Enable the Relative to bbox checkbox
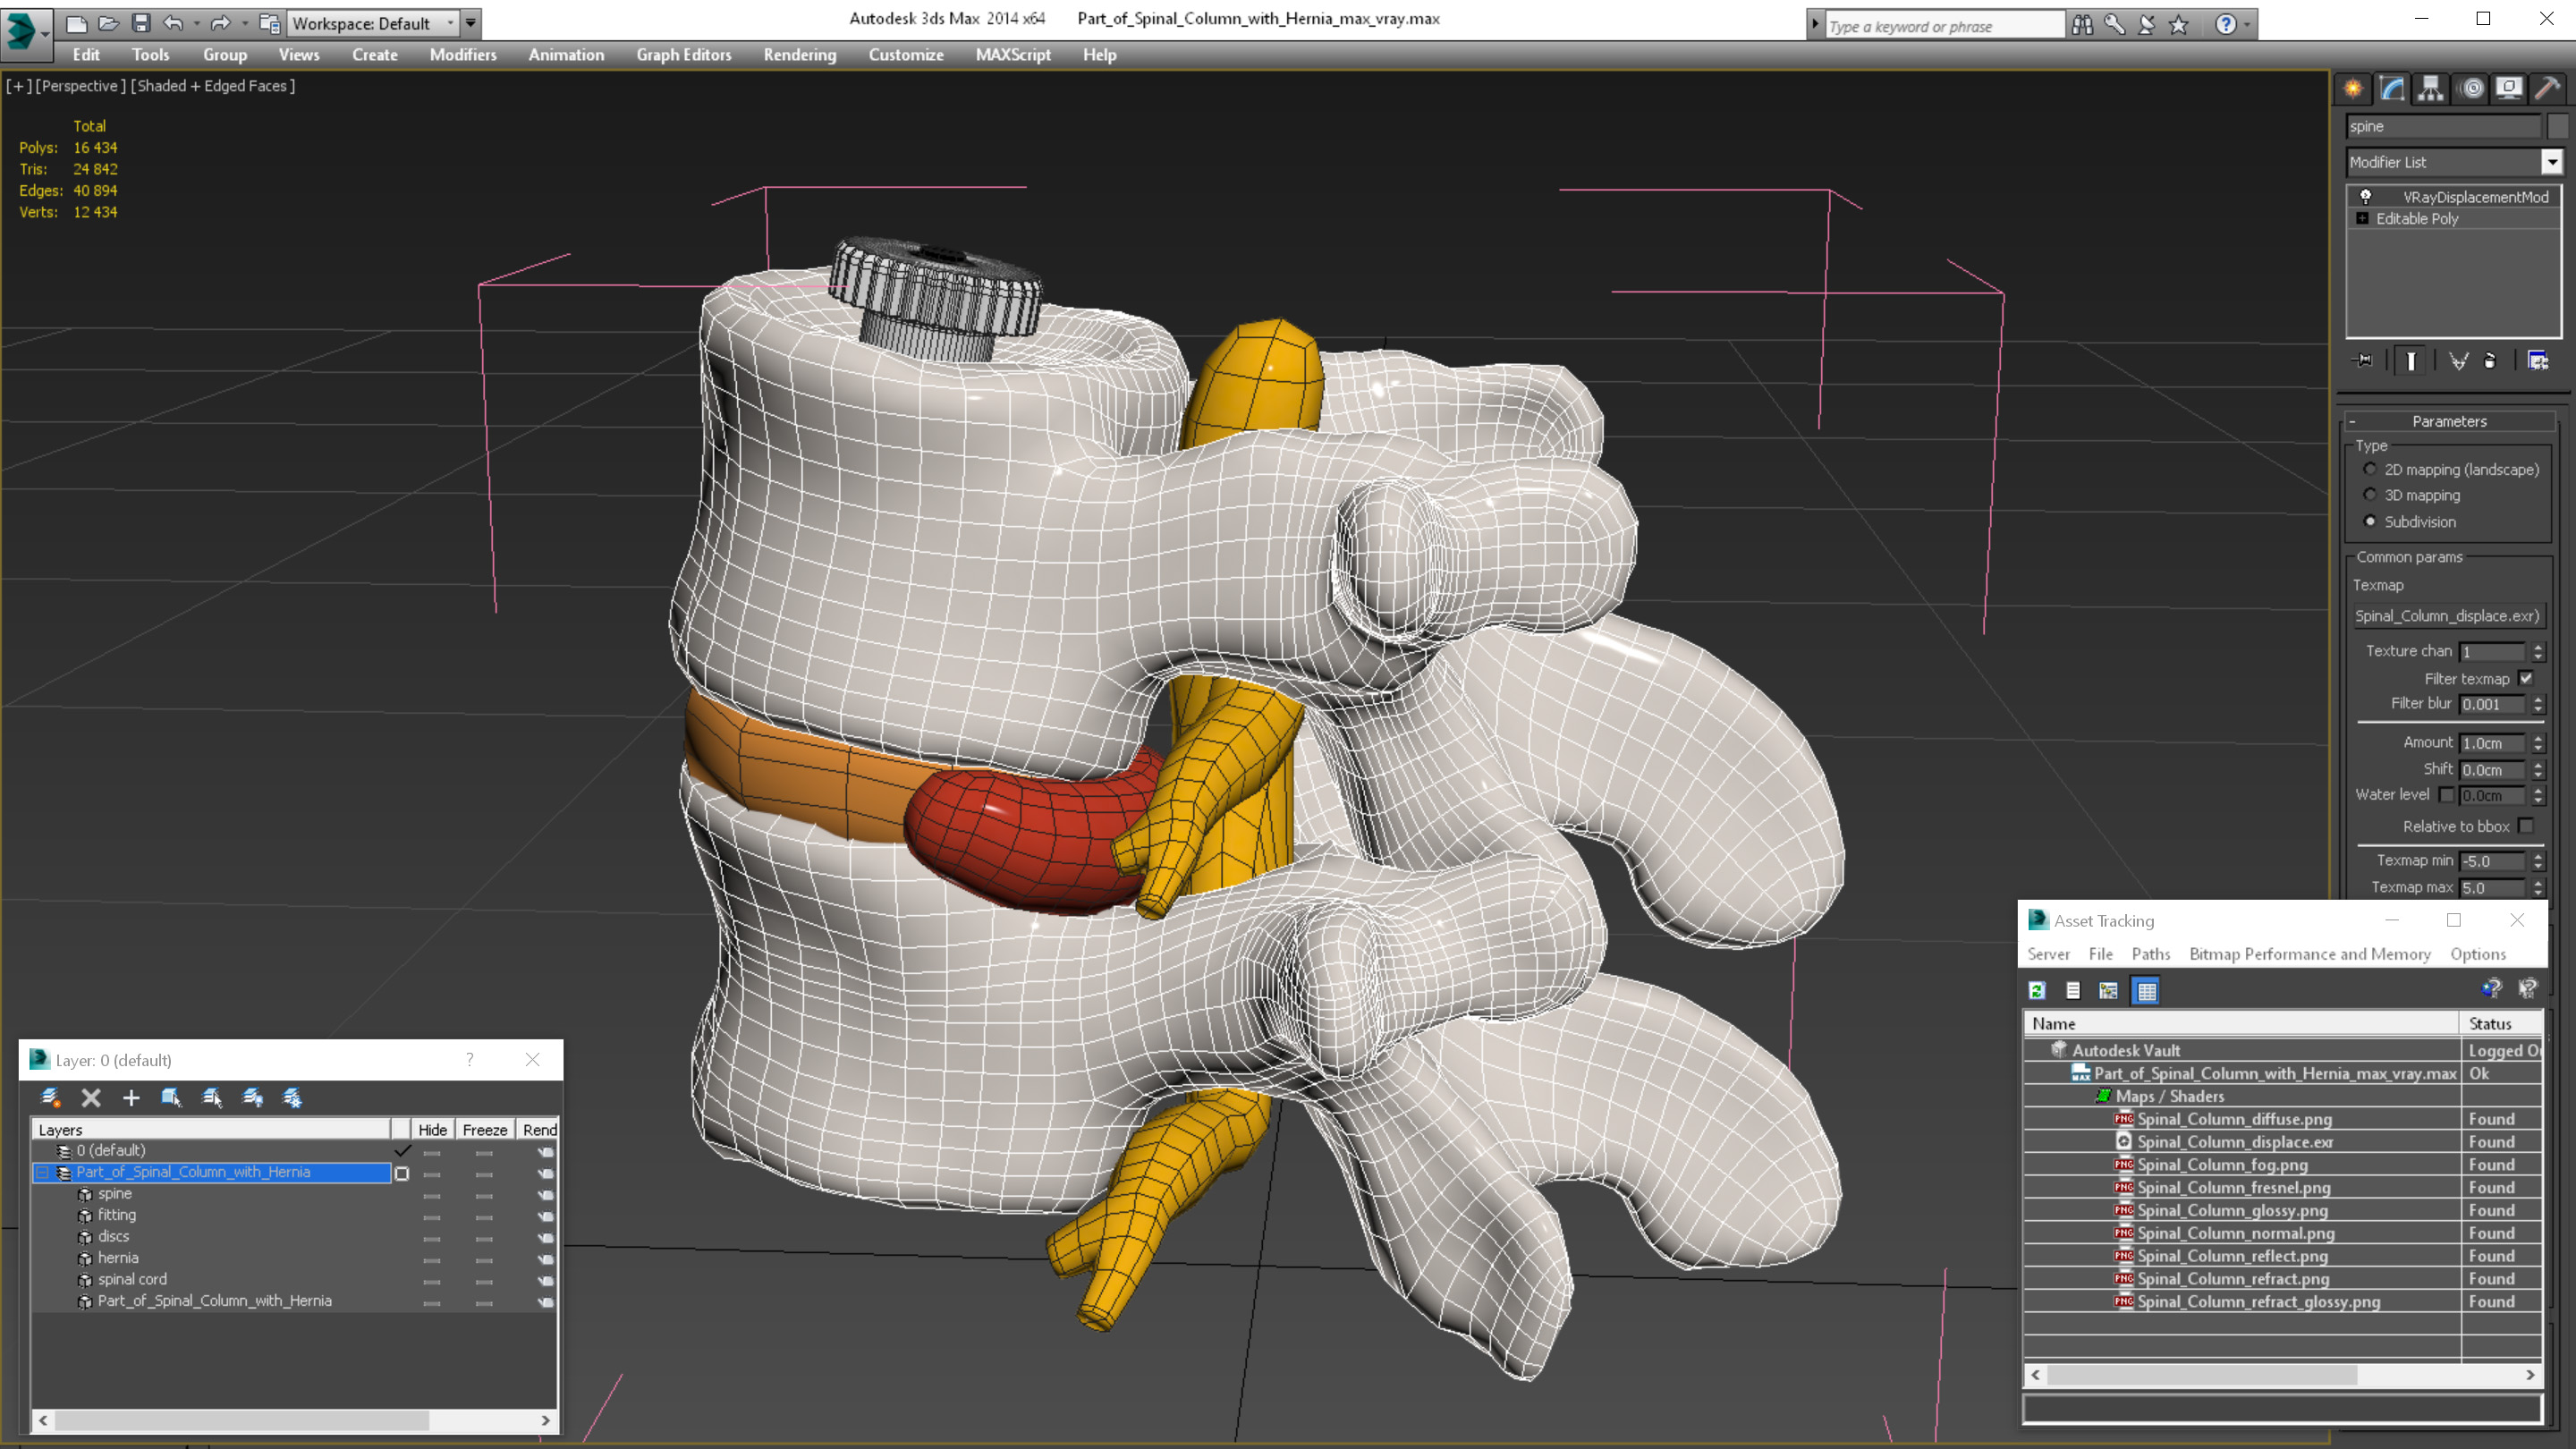This screenshot has height=1449, width=2576. coord(2526,826)
